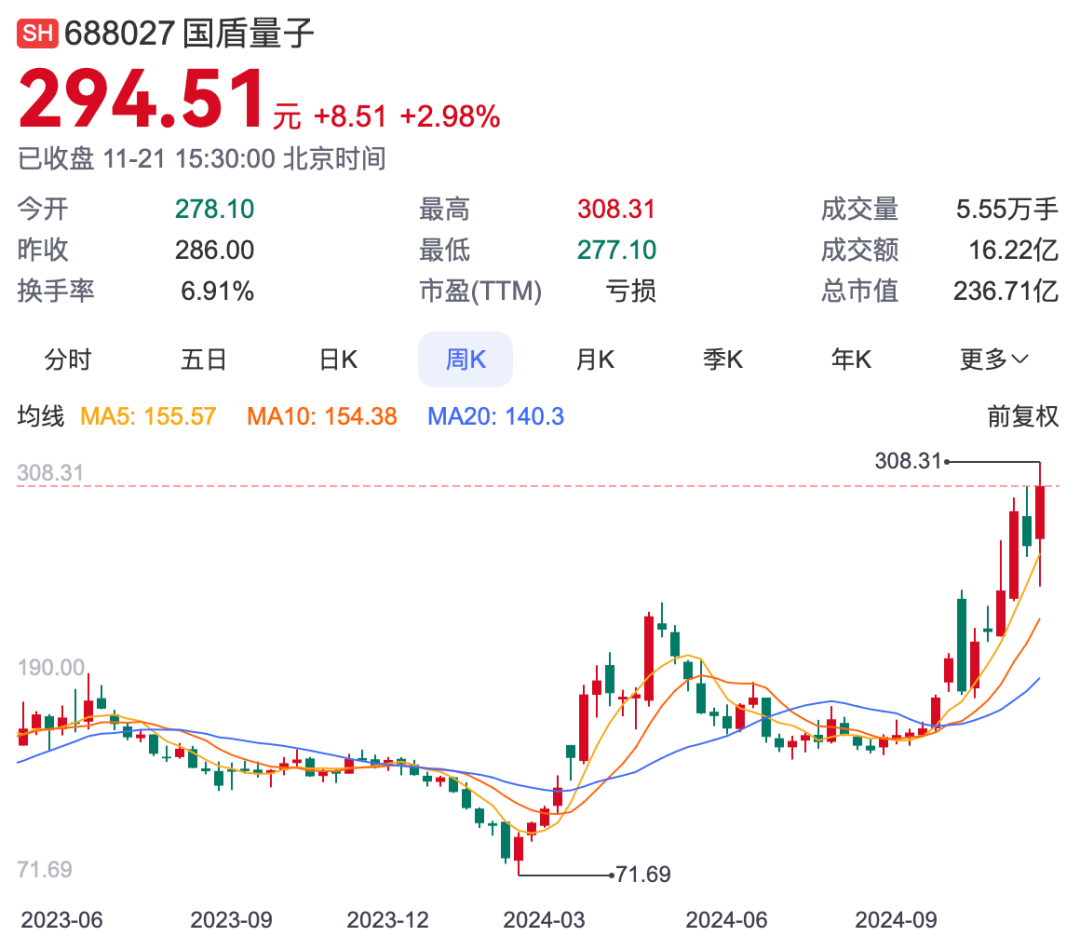Open the 月K monthly candlestick tab
Viewport: 1080px width, 950px height.
coord(594,360)
